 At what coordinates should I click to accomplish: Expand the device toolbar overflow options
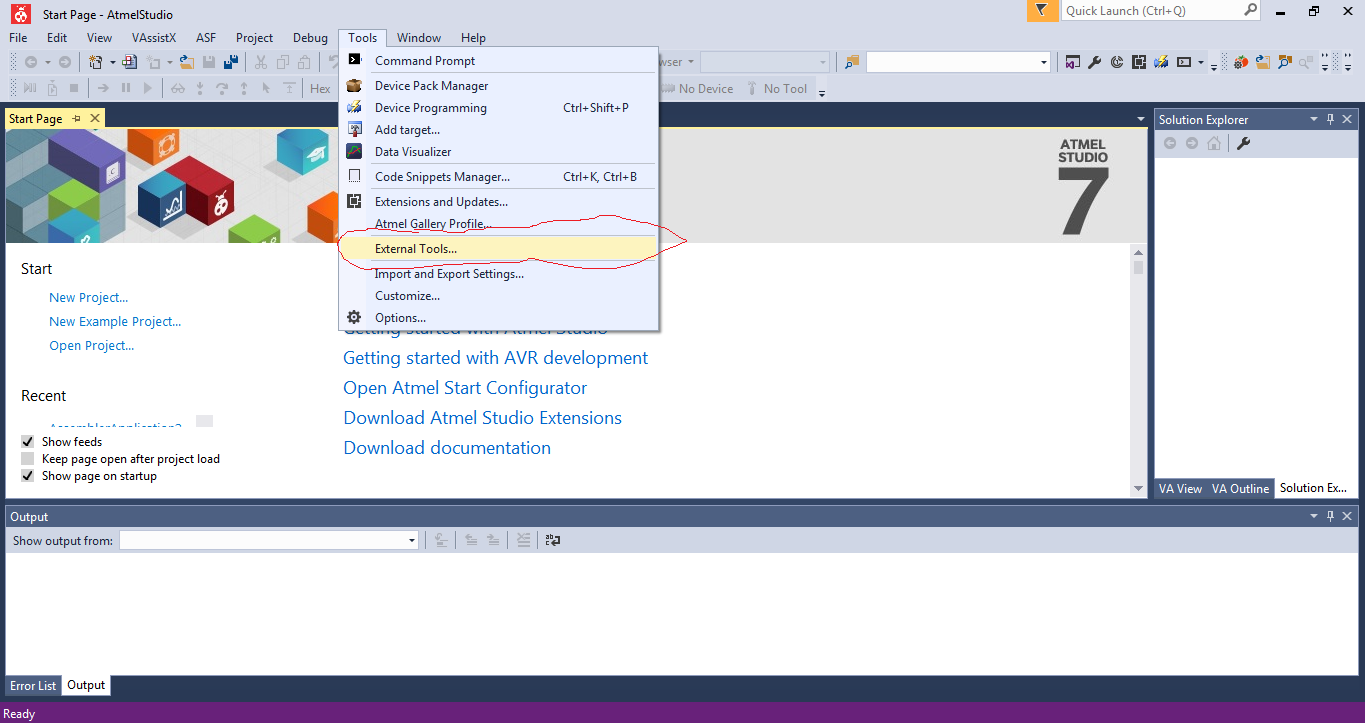[x=822, y=93]
